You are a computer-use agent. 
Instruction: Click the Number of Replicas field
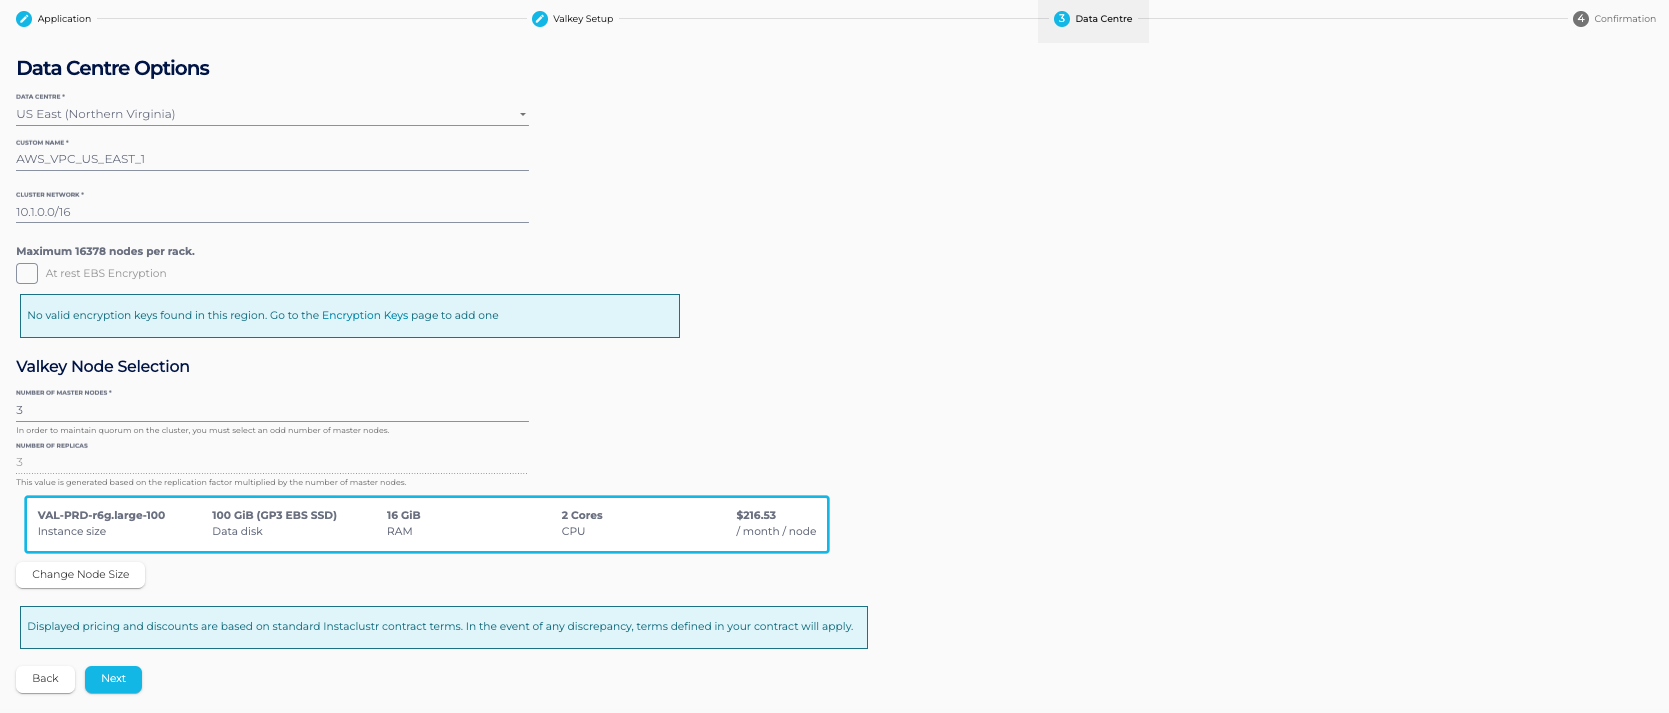point(272,462)
